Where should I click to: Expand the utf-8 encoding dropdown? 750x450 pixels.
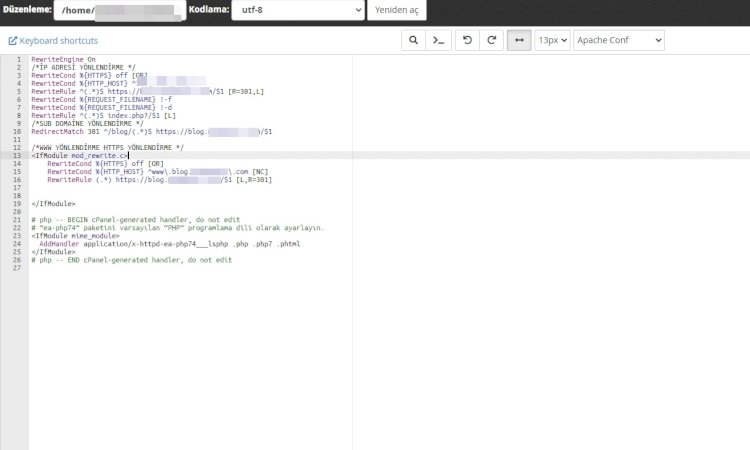pos(298,10)
